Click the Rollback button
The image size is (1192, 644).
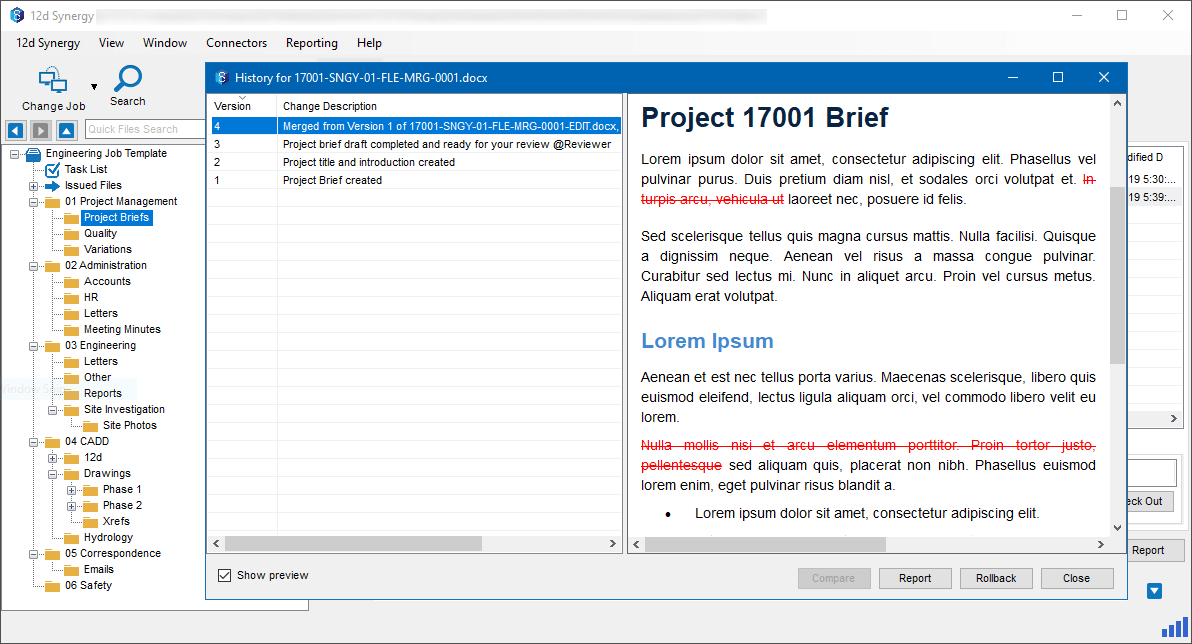tap(996, 578)
